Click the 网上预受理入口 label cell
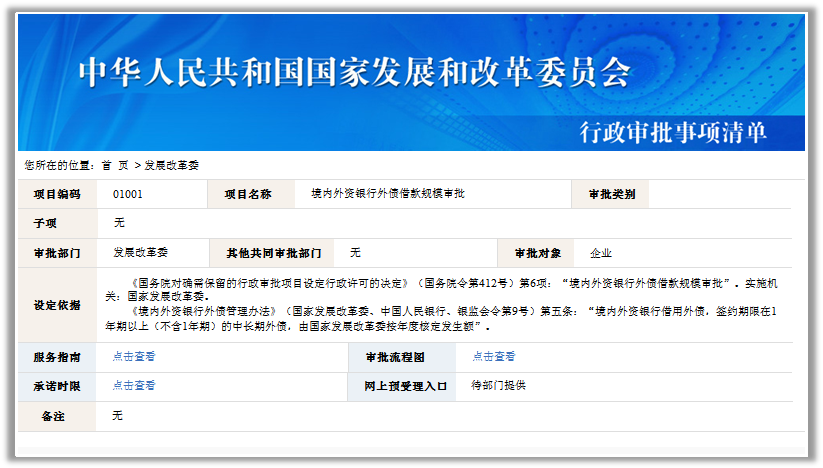This screenshot has height=468, width=823. click(x=403, y=387)
